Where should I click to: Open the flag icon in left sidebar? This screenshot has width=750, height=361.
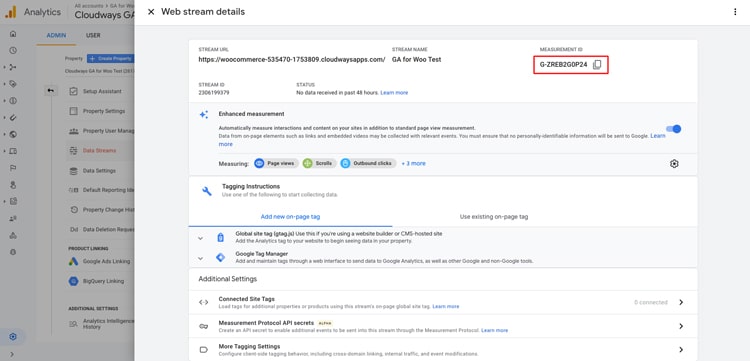pos(13,168)
